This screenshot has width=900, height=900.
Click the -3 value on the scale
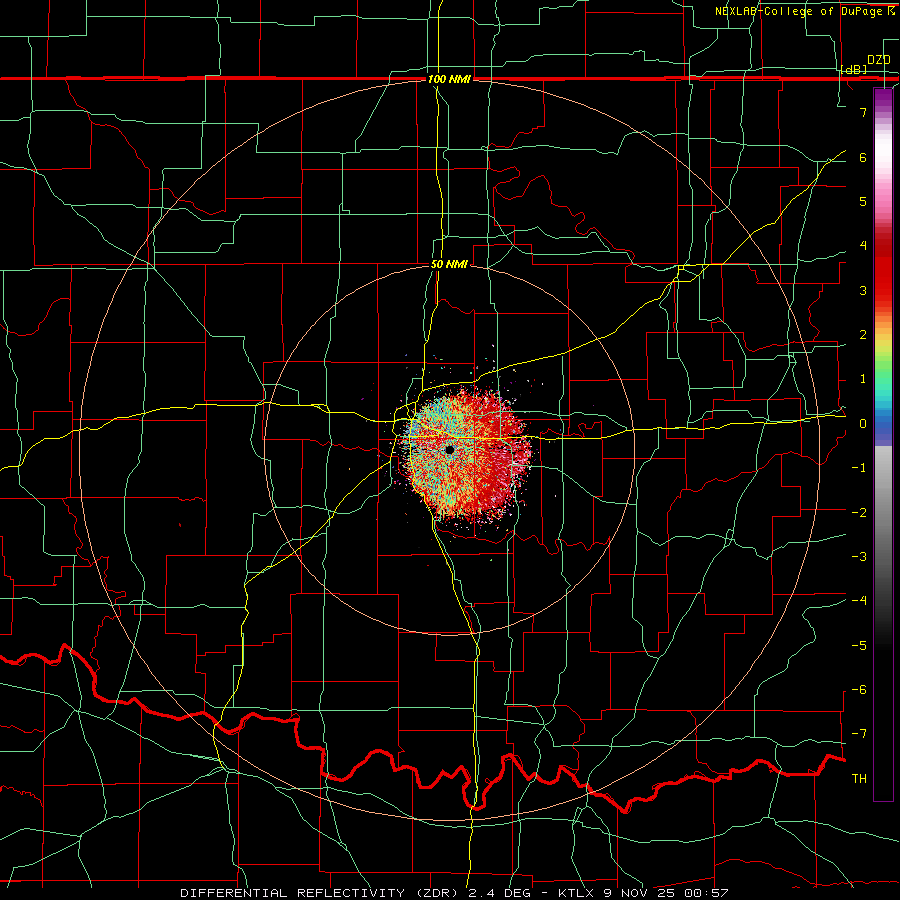tap(859, 557)
